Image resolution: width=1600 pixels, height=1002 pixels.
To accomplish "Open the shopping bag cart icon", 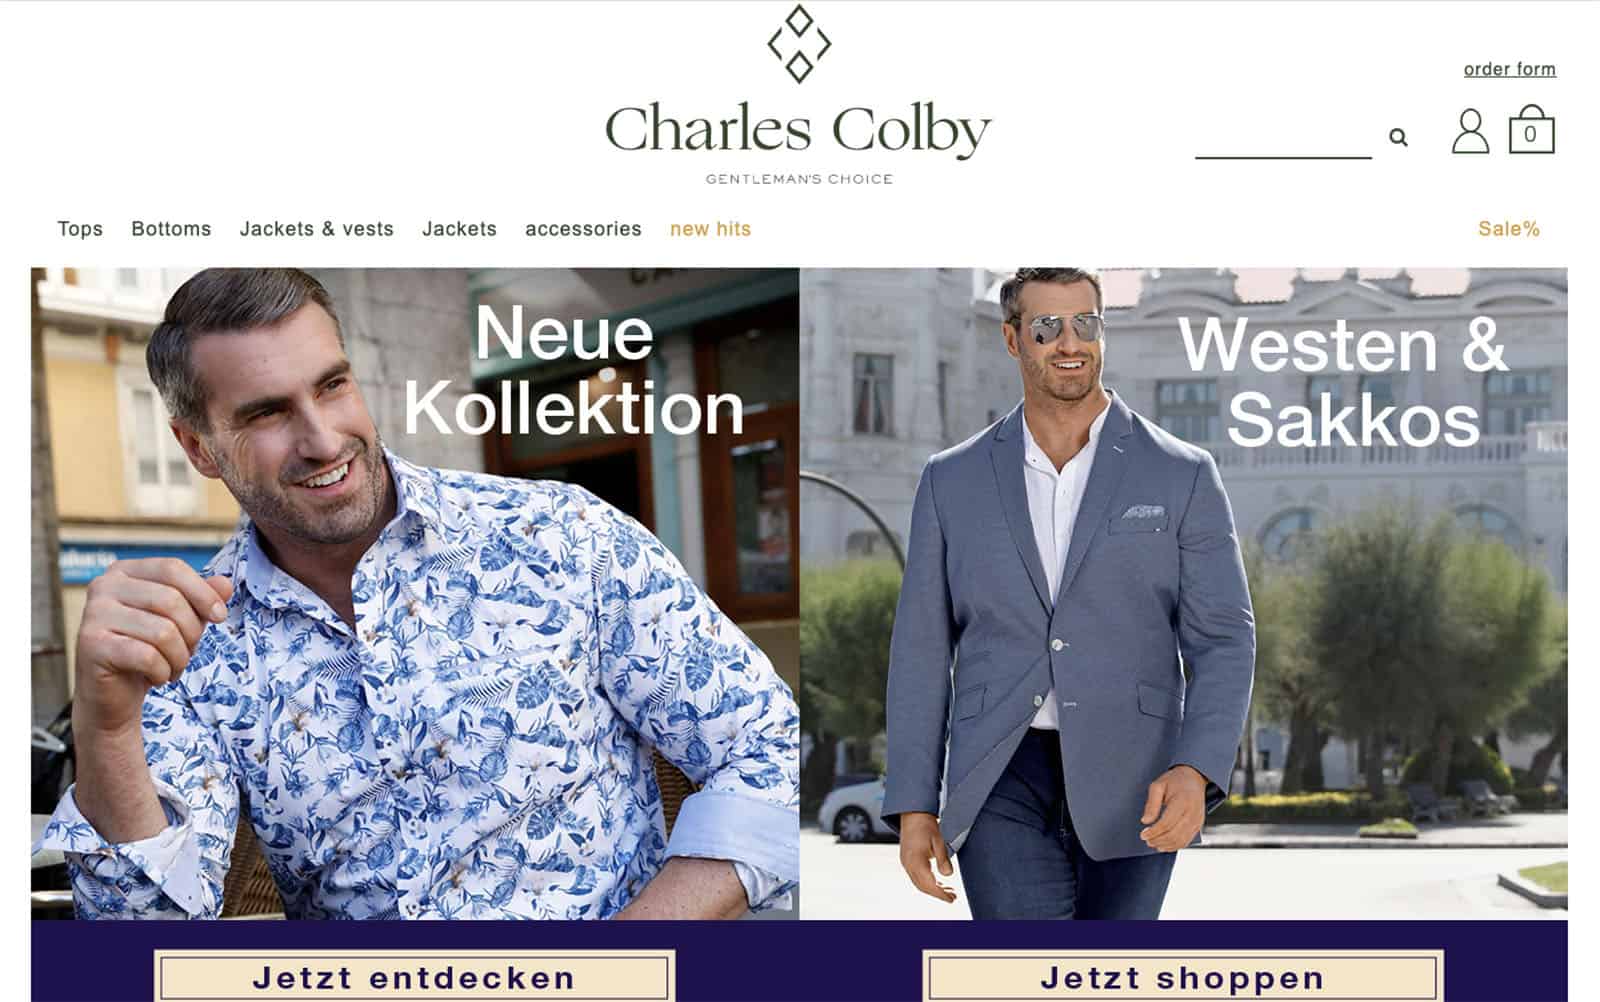I will coord(1531,130).
